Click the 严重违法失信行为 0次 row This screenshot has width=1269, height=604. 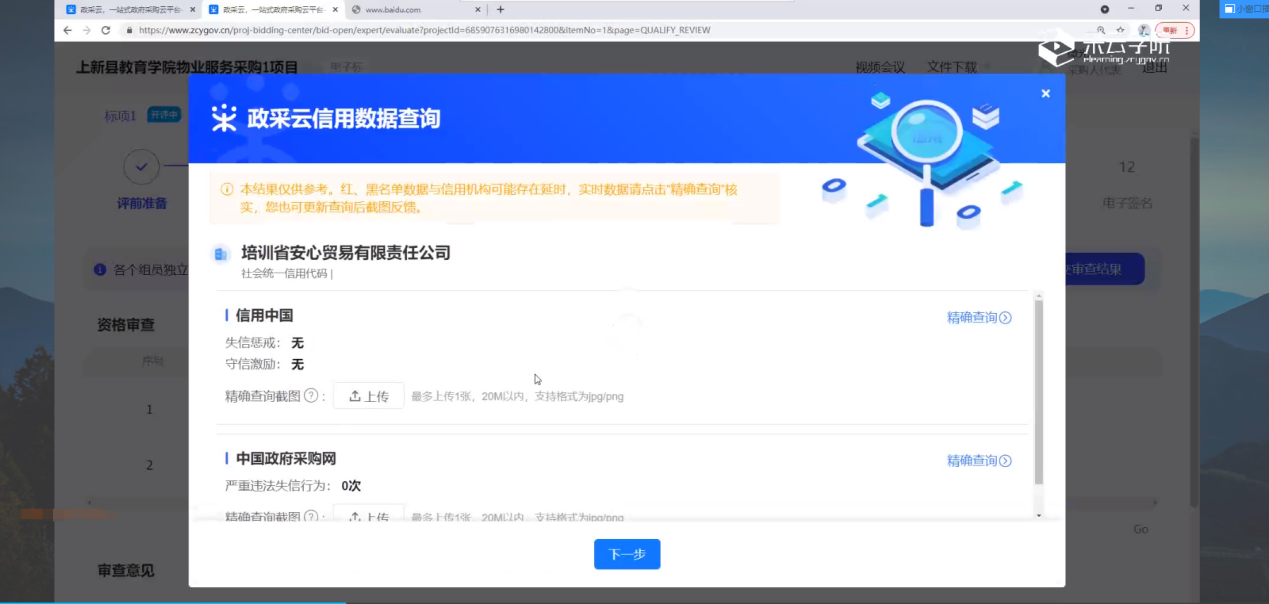pyautogui.click(x=293, y=486)
